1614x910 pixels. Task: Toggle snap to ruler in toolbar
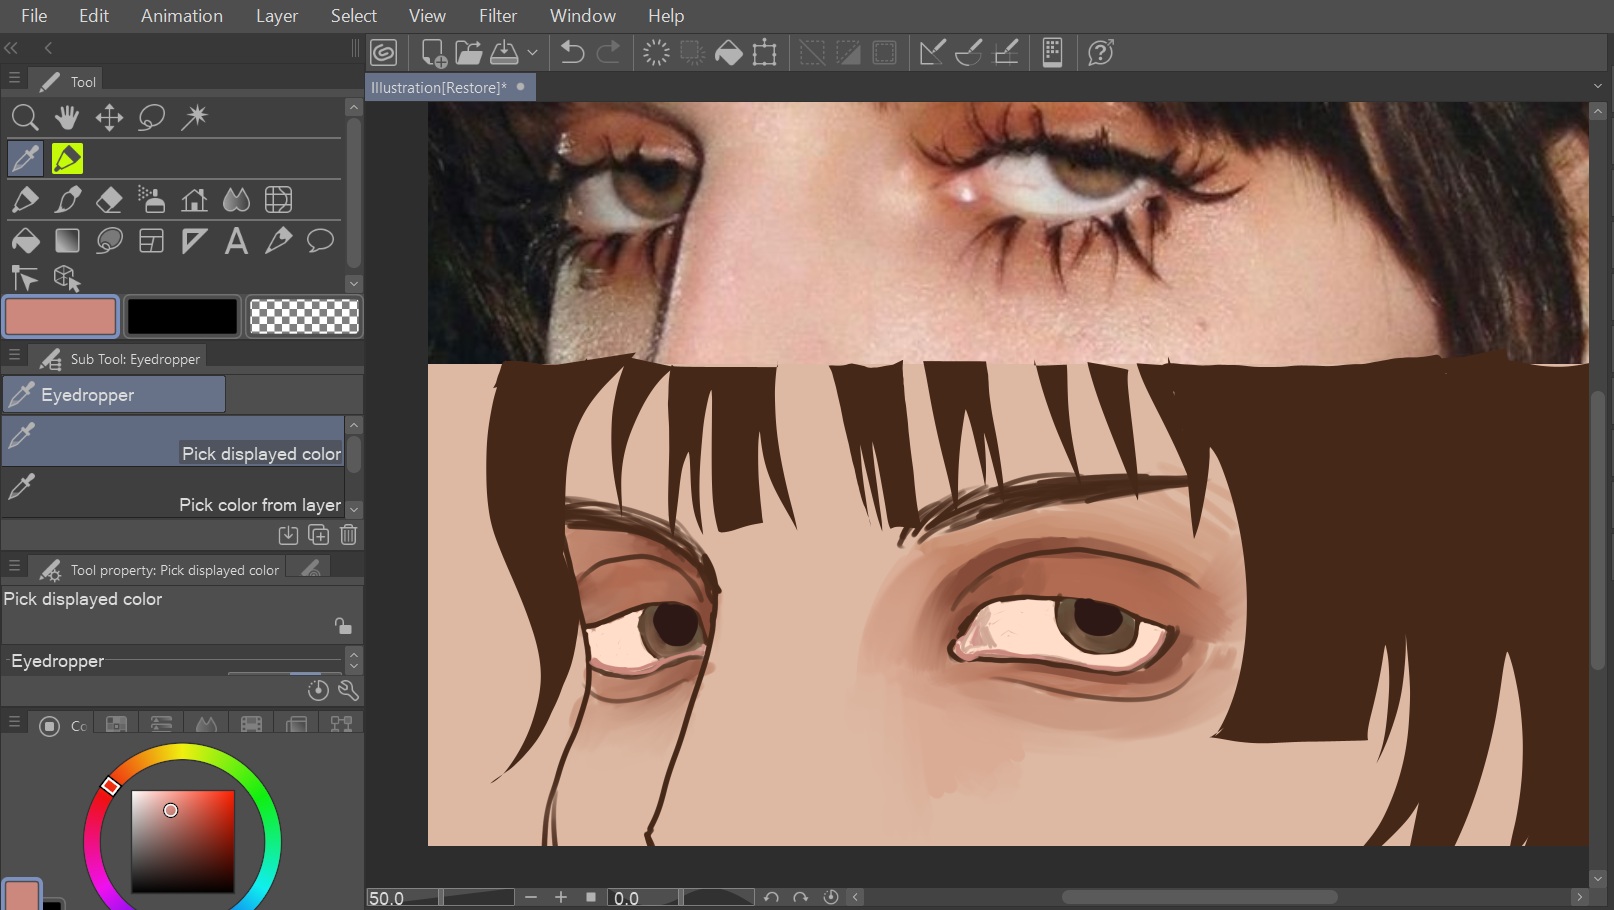point(932,52)
